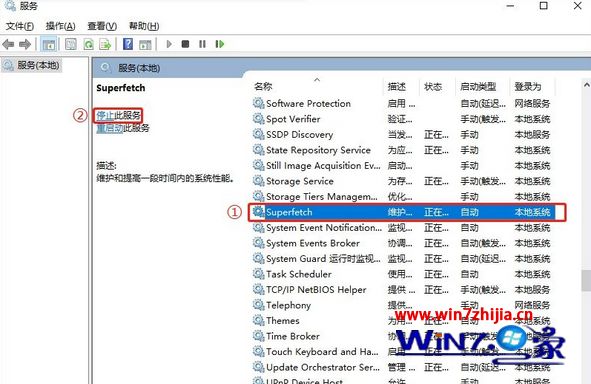591x384 pixels.
Task: Click the Forward arrow toolbar icon
Action: click(x=25, y=44)
